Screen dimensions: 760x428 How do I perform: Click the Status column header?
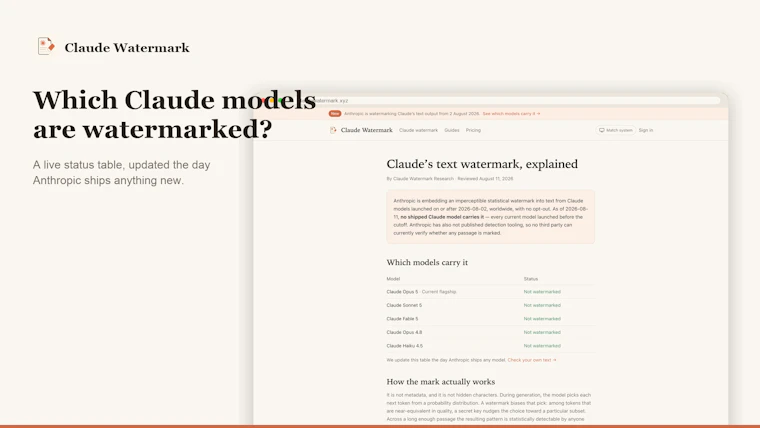[531, 279]
